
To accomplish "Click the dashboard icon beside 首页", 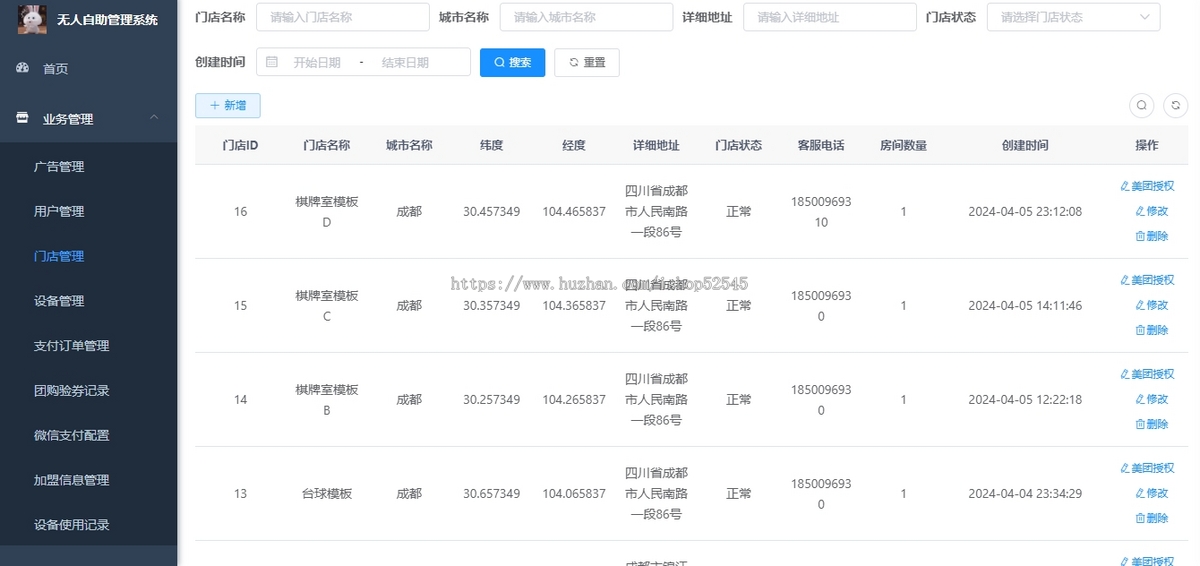I will (x=22, y=68).
